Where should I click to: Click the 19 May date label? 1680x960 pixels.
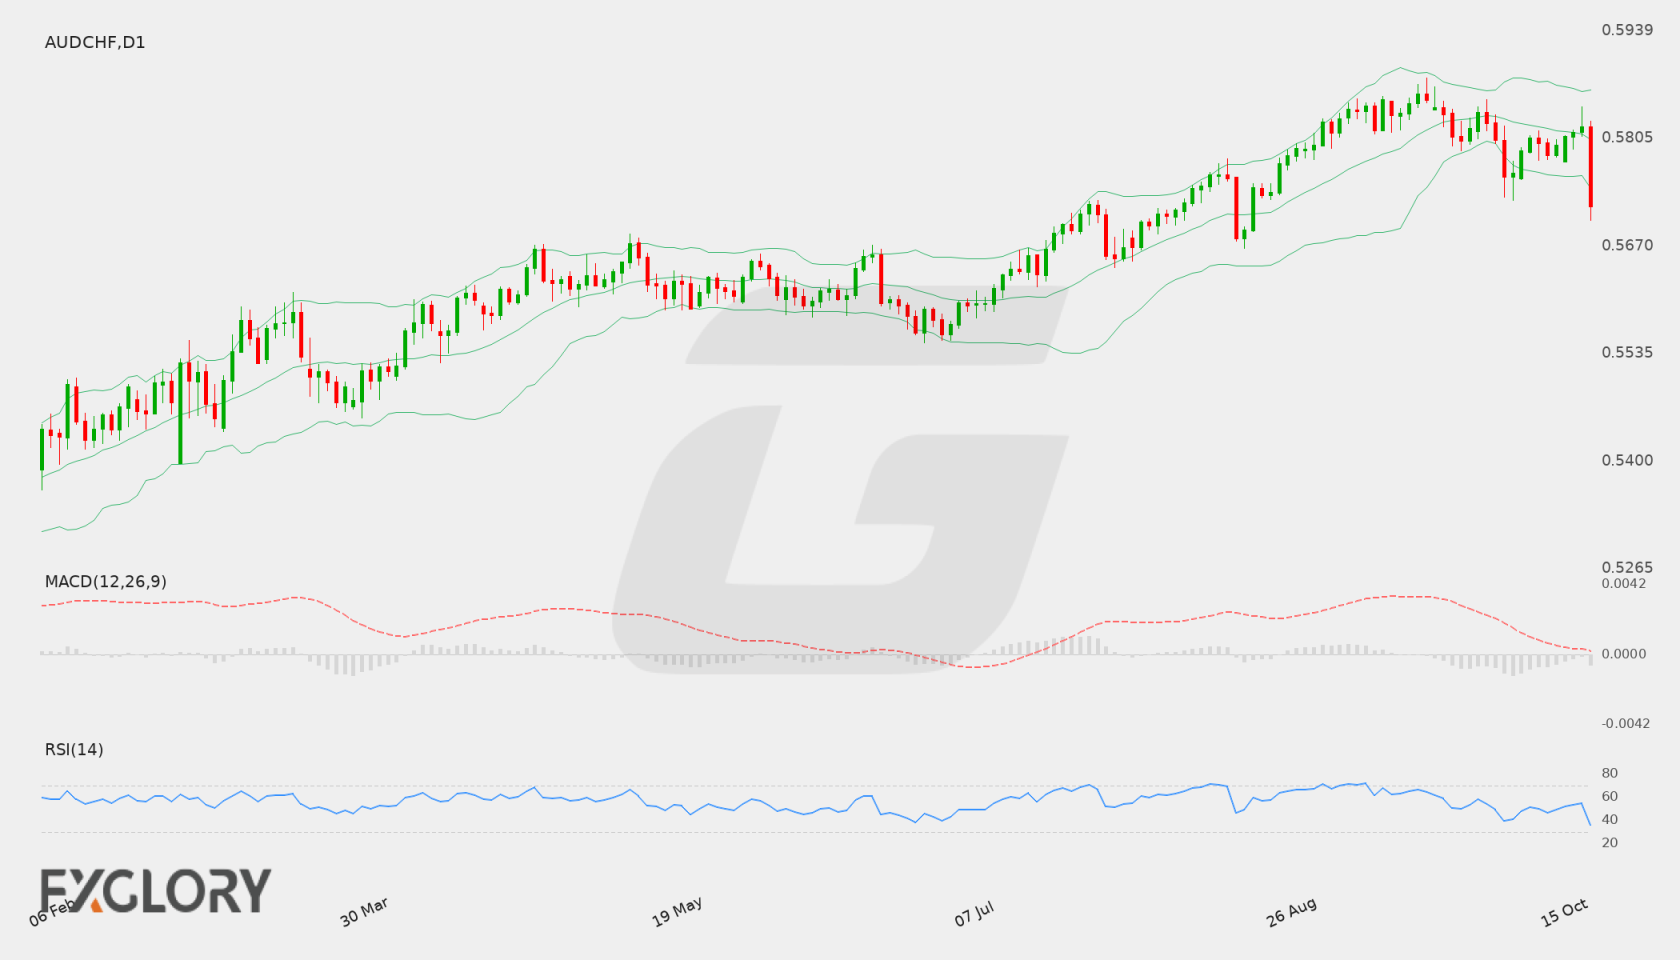677,912
